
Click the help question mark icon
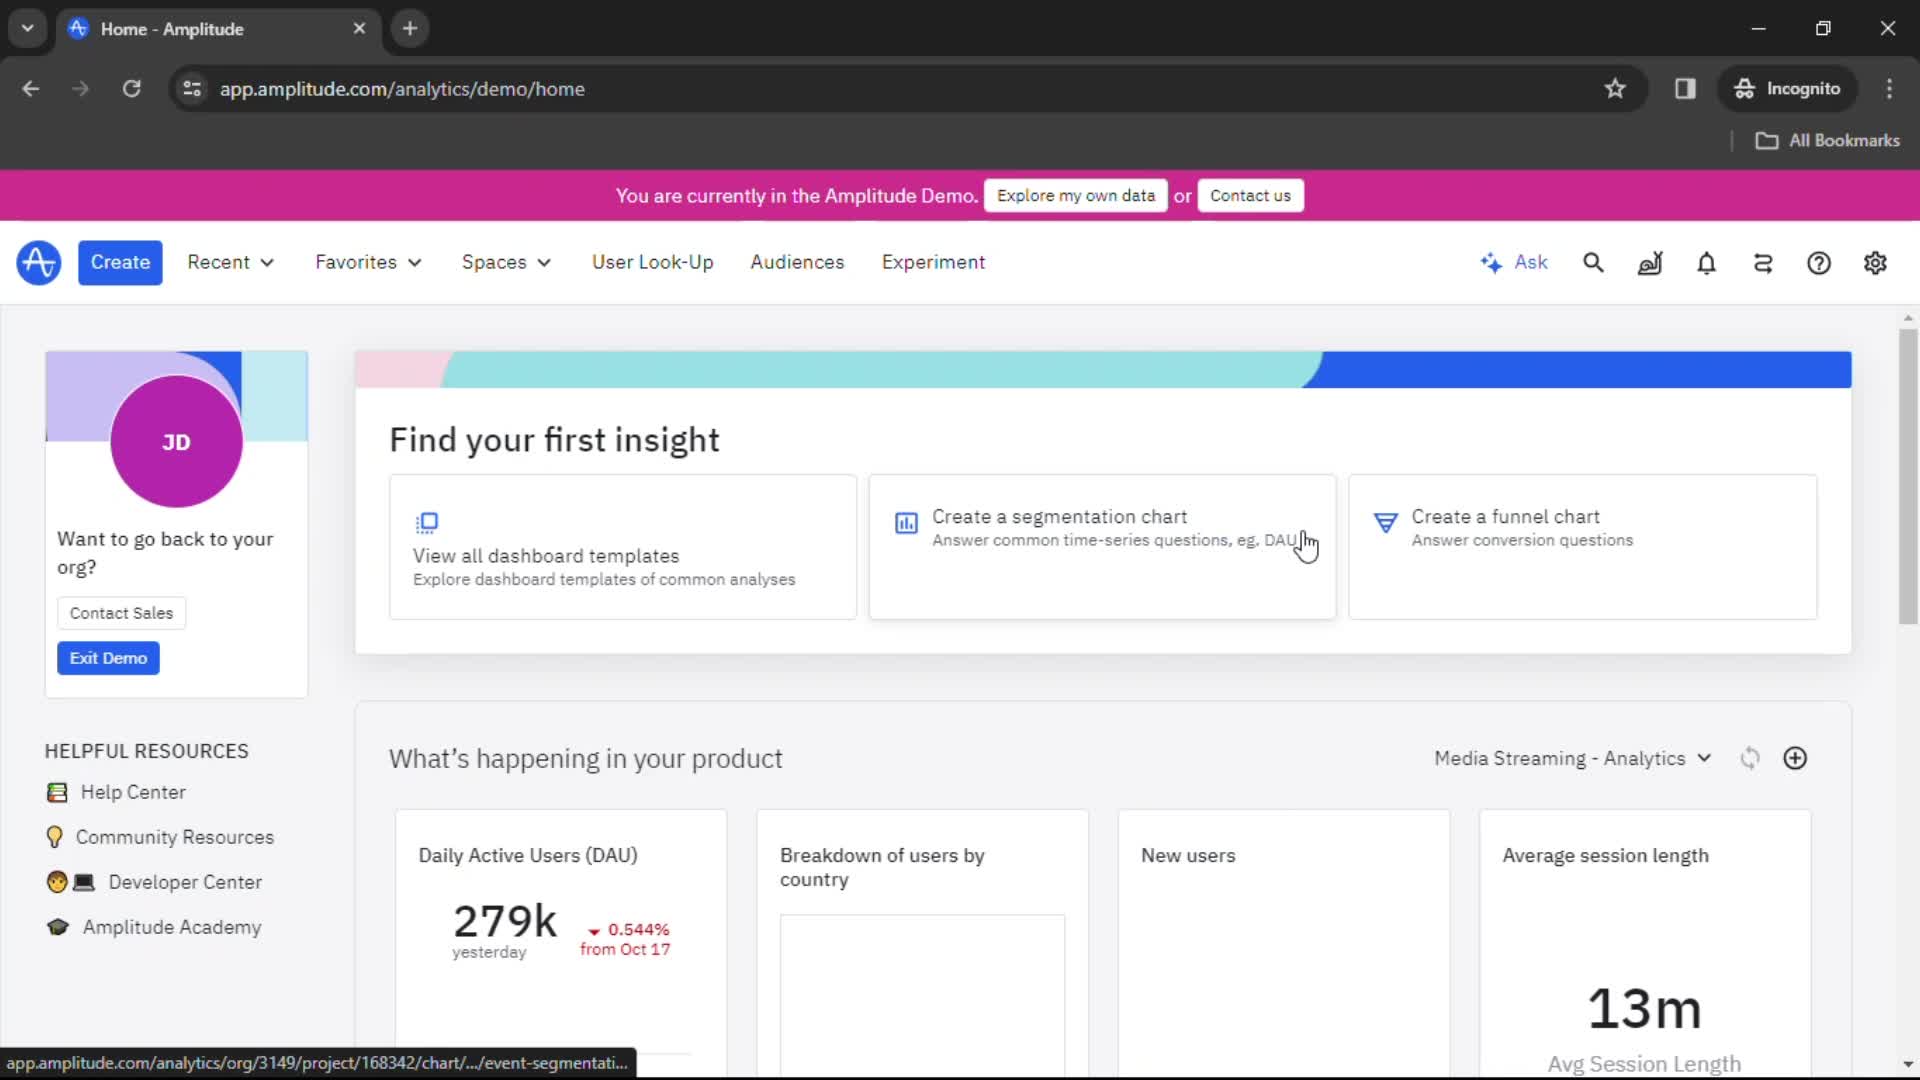[x=1818, y=262]
